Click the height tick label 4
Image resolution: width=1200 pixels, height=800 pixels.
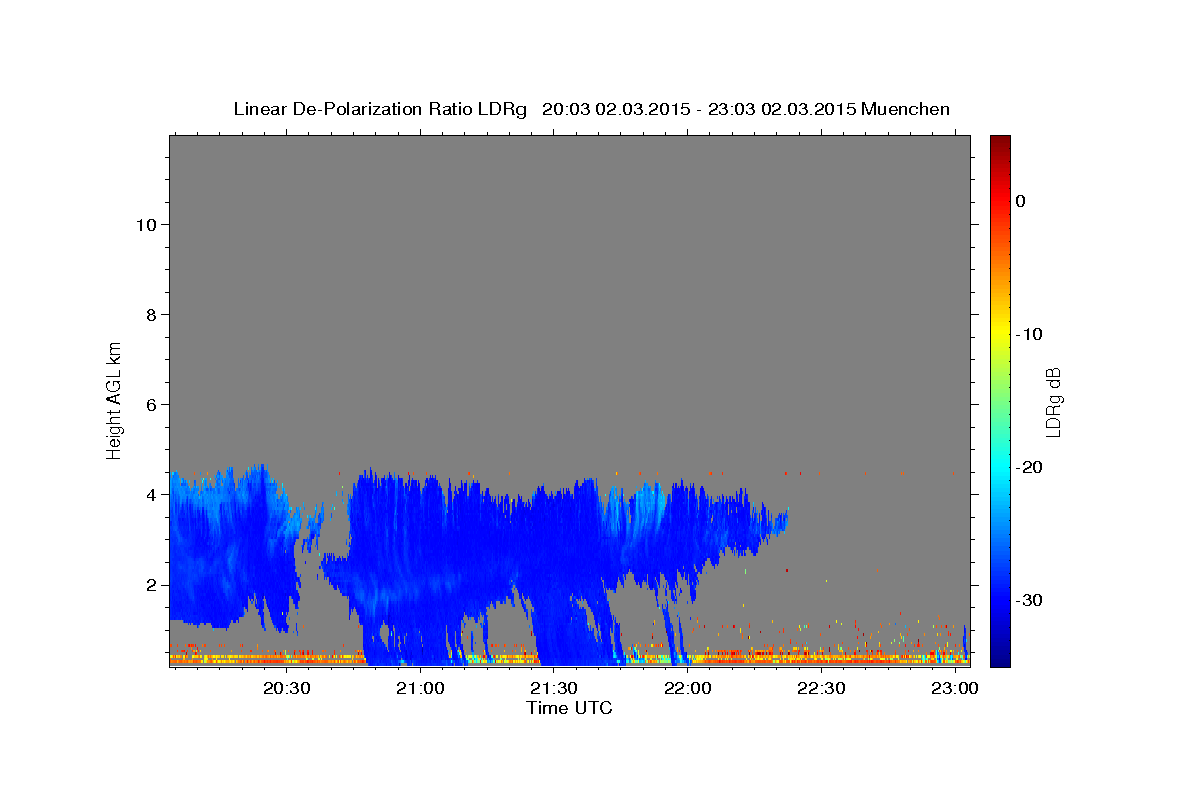coord(149,494)
